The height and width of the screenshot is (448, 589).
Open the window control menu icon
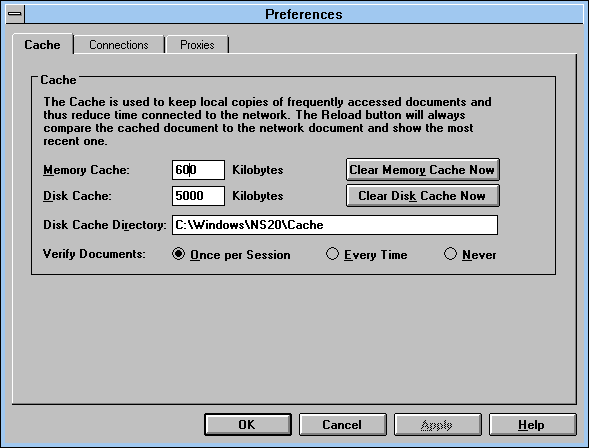click(15, 14)
